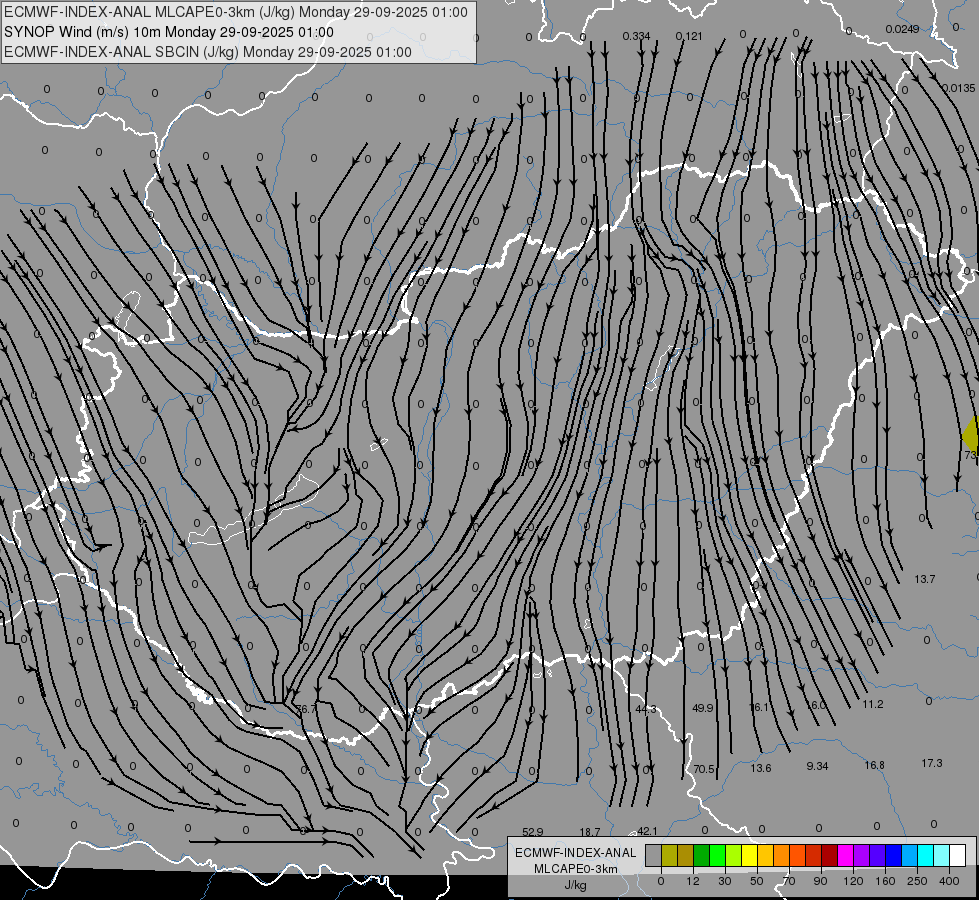This screenshot has width=979, height=900.
Task: Click the data value 70.5
Action: (x=704, y=769)
